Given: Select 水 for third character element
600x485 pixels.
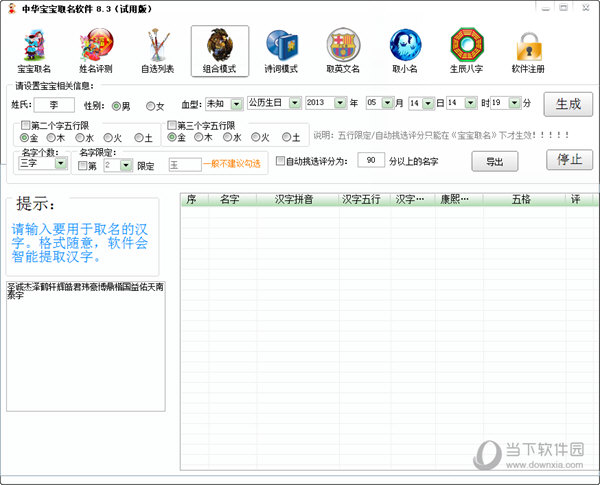Looking at the screenshot, I should coord(227,137).
